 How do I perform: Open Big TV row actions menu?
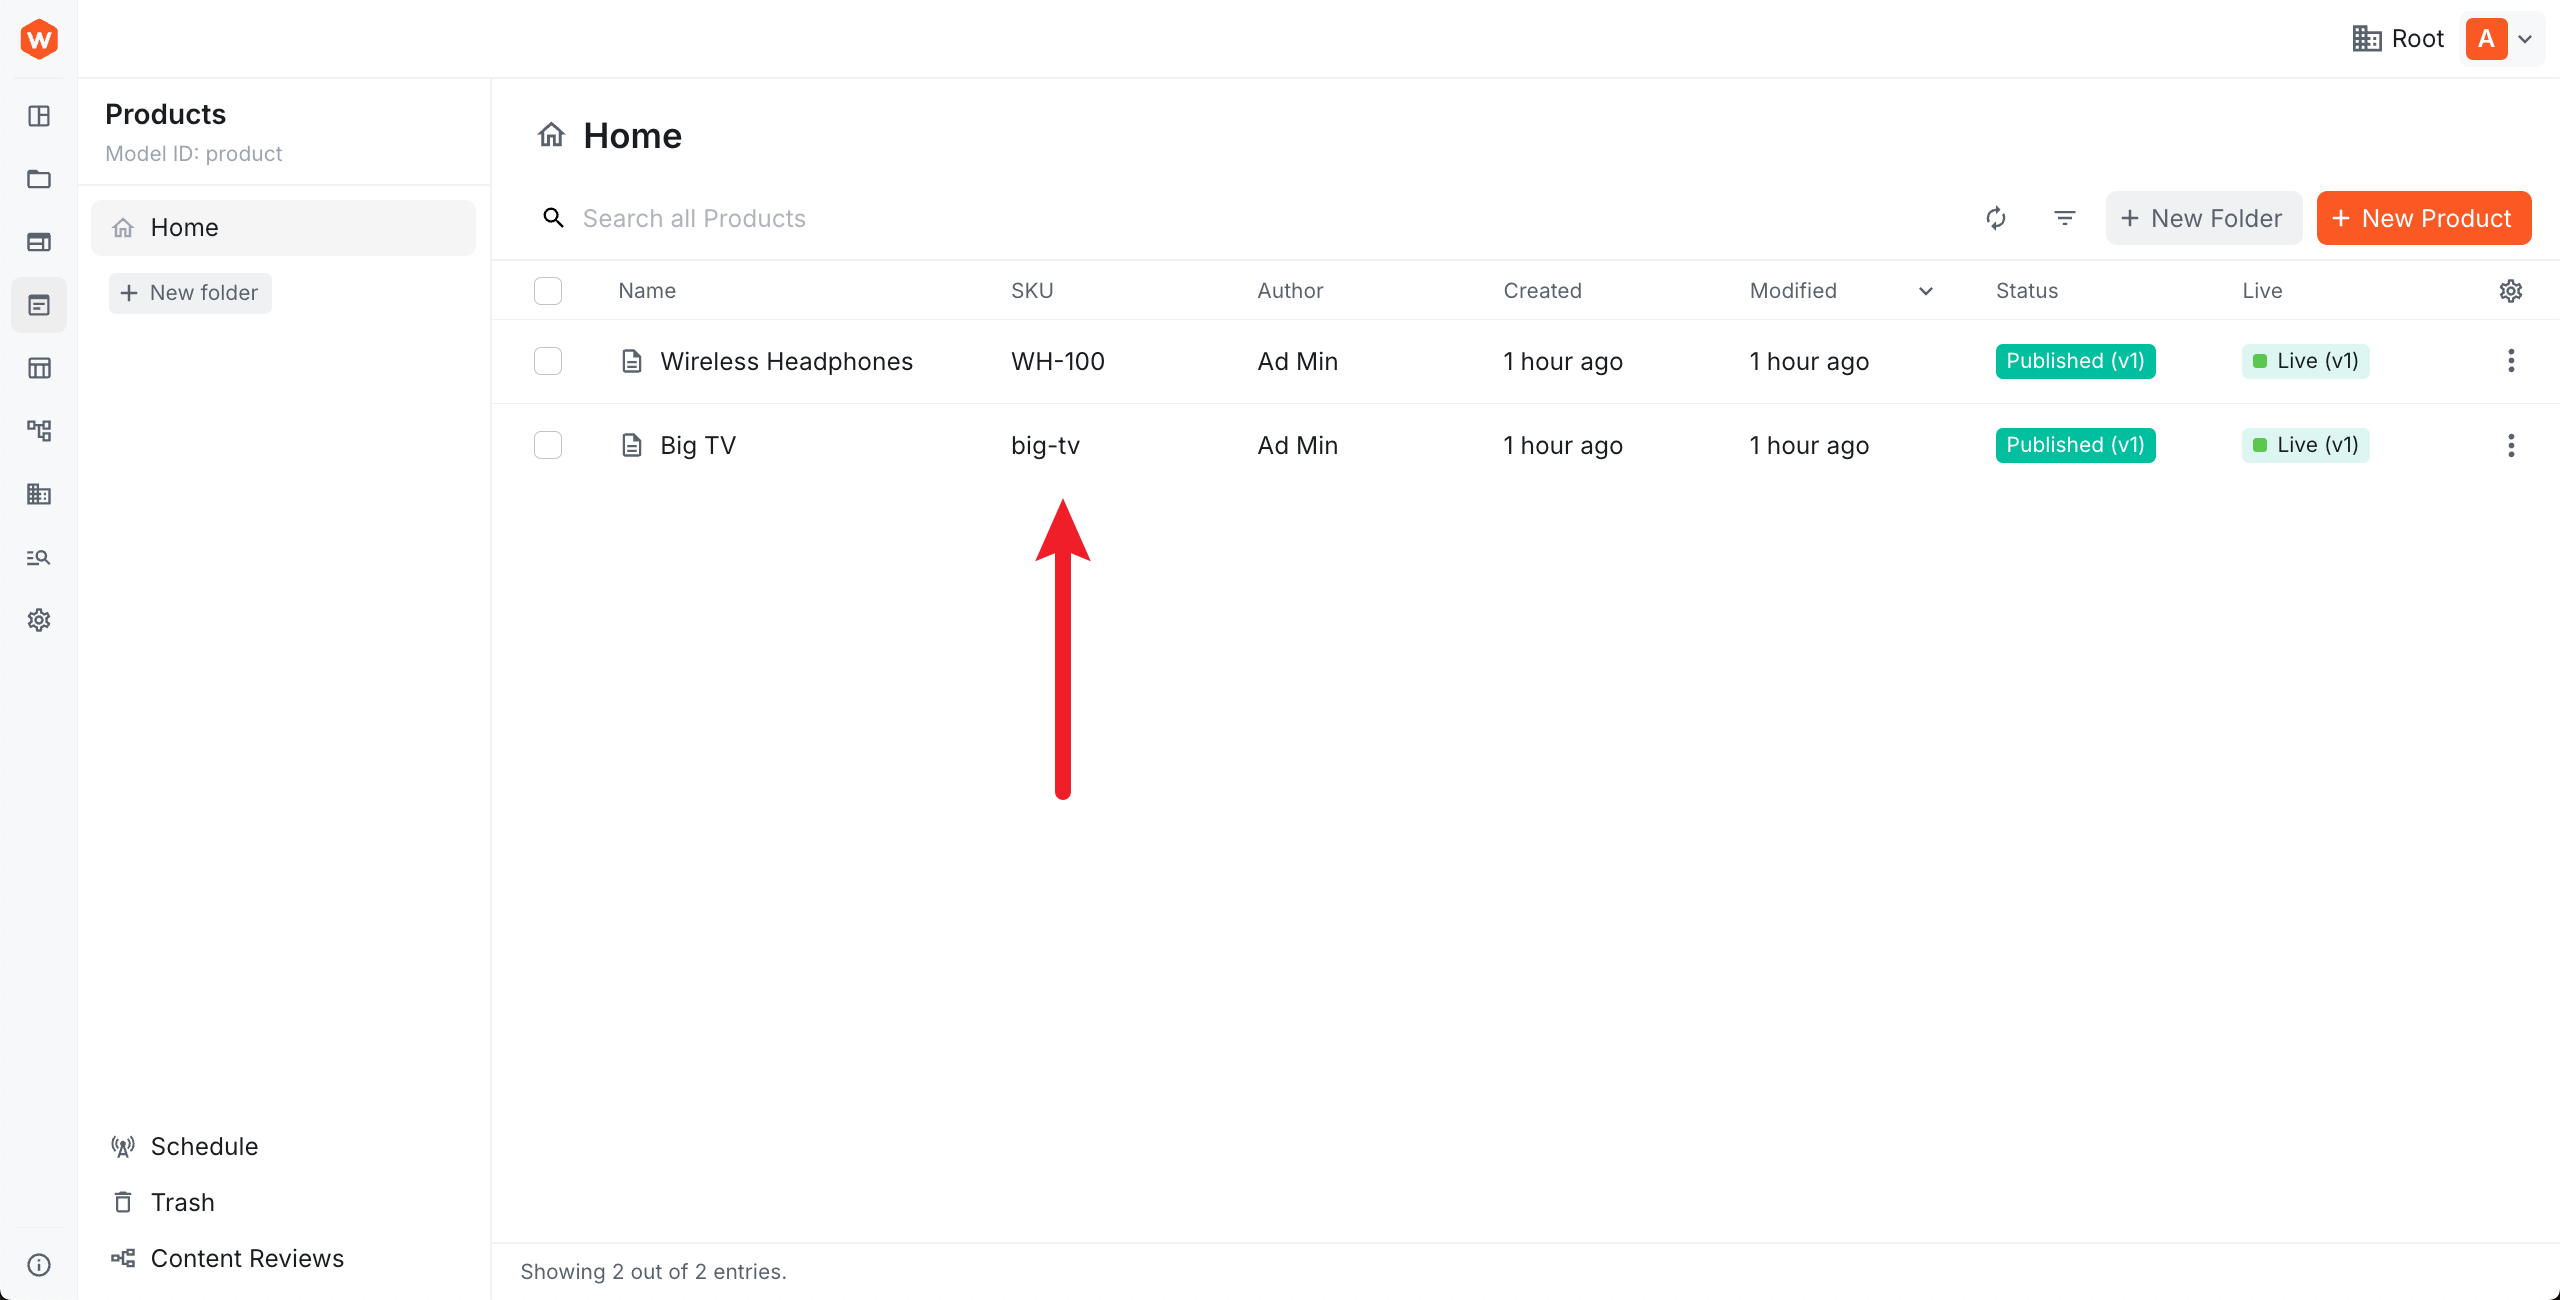(2510, 445)
